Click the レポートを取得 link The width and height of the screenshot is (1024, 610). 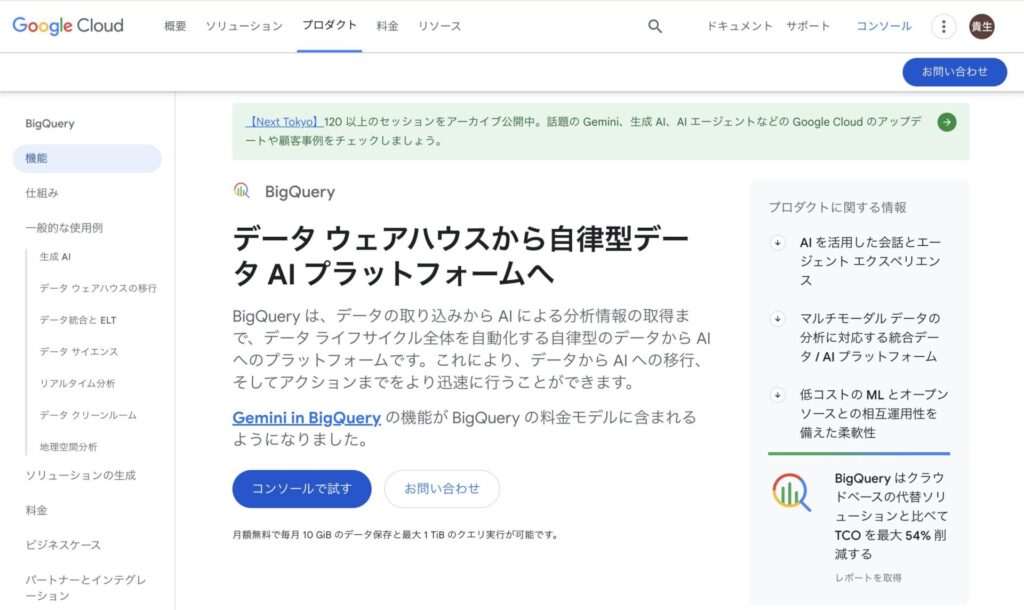coord(868,577)
